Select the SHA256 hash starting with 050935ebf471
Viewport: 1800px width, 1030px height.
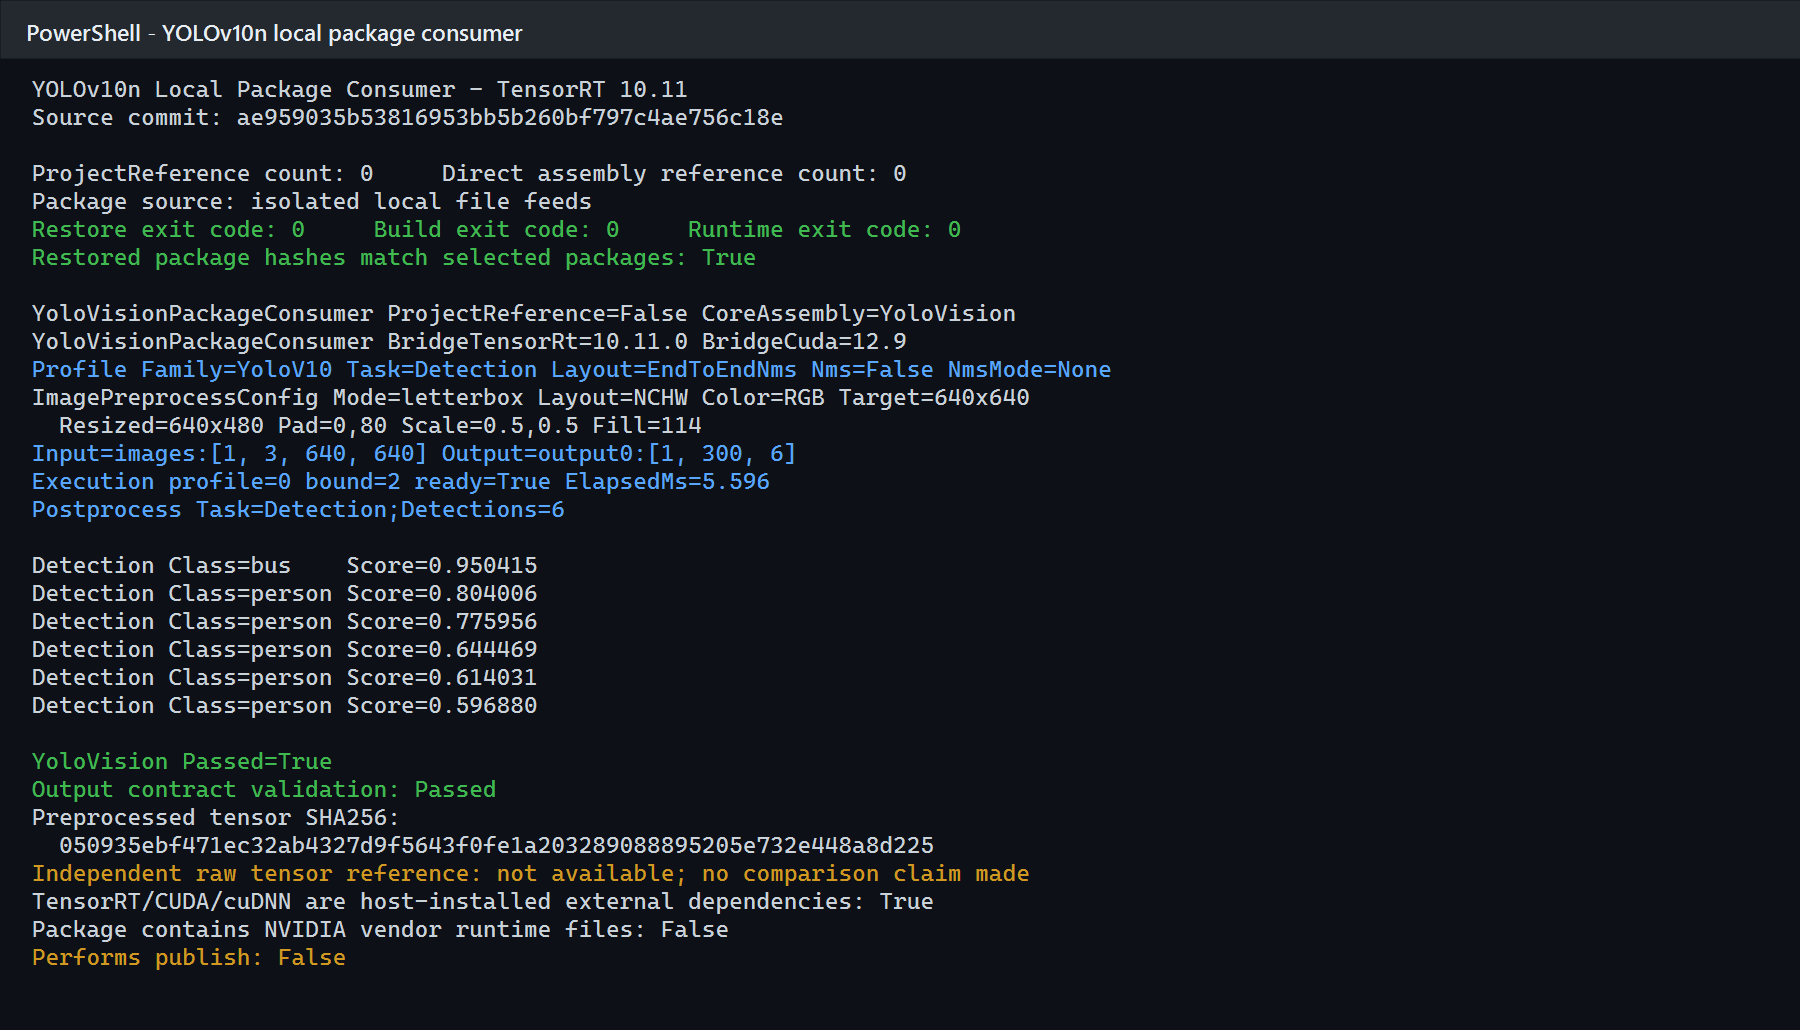click(x=496, y=845)
